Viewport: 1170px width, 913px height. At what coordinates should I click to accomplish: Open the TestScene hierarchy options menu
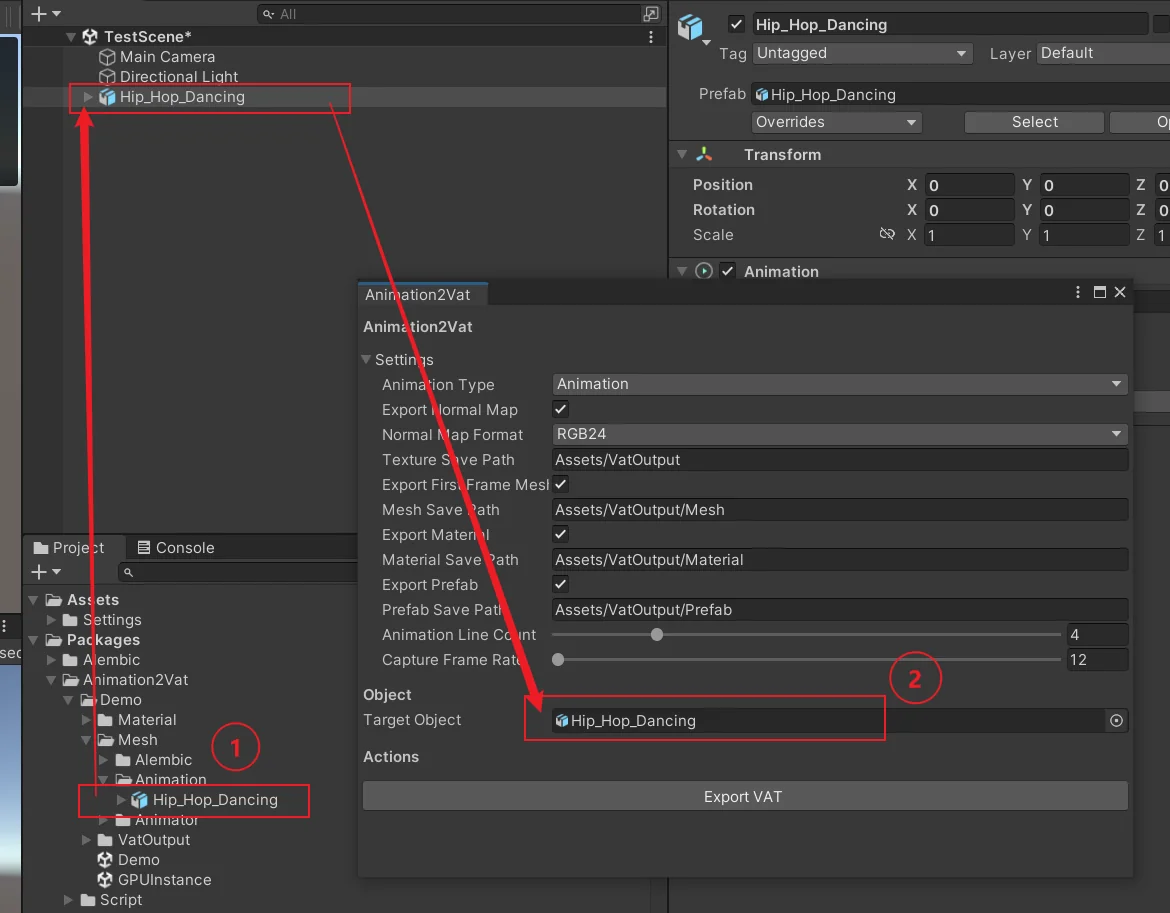(x=651, y=37)
